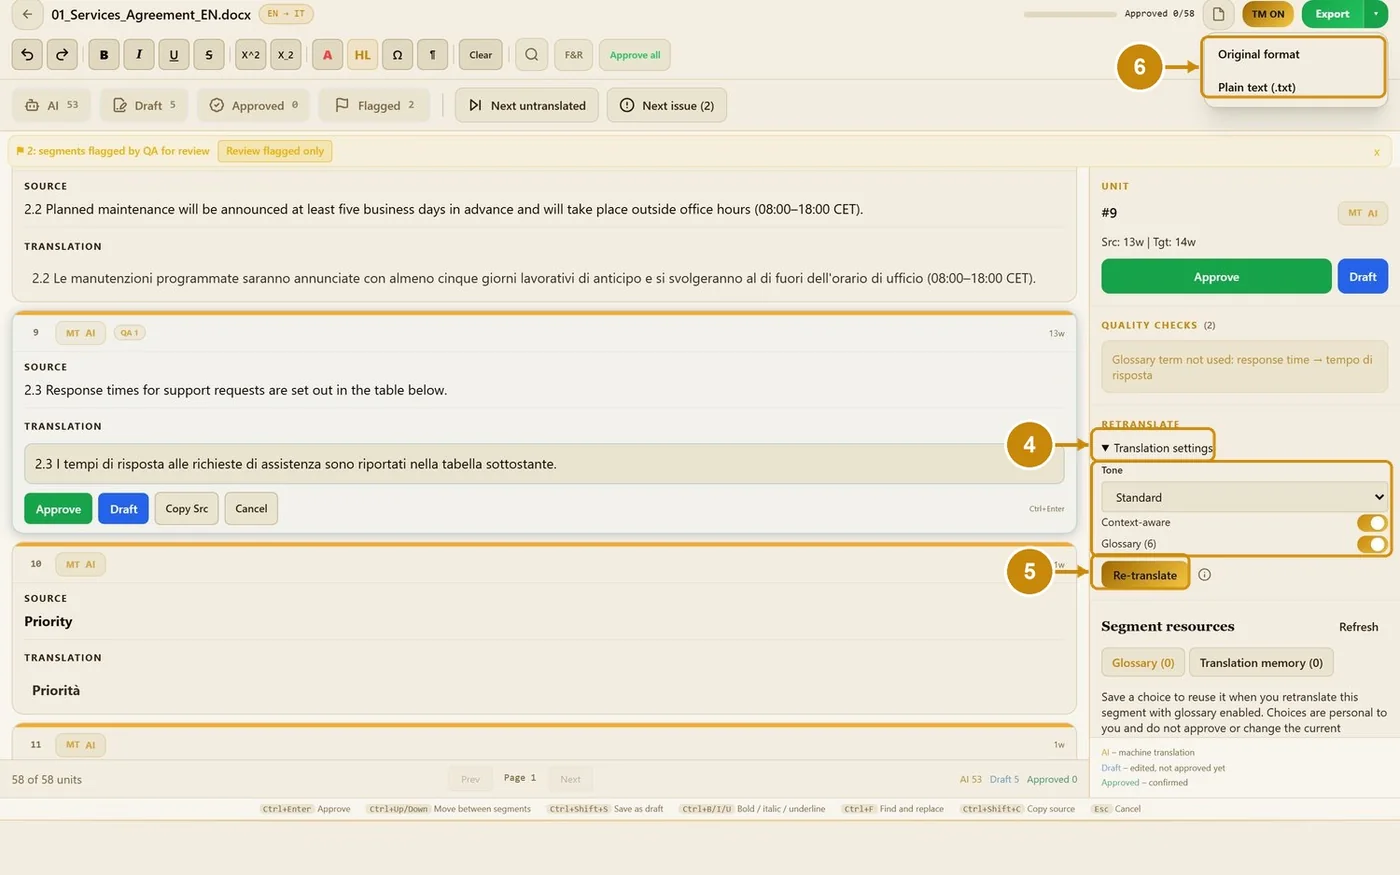Screen dimensions: 1400x875
Task: Apply strikethrough formatting
Action: (209, 55)
